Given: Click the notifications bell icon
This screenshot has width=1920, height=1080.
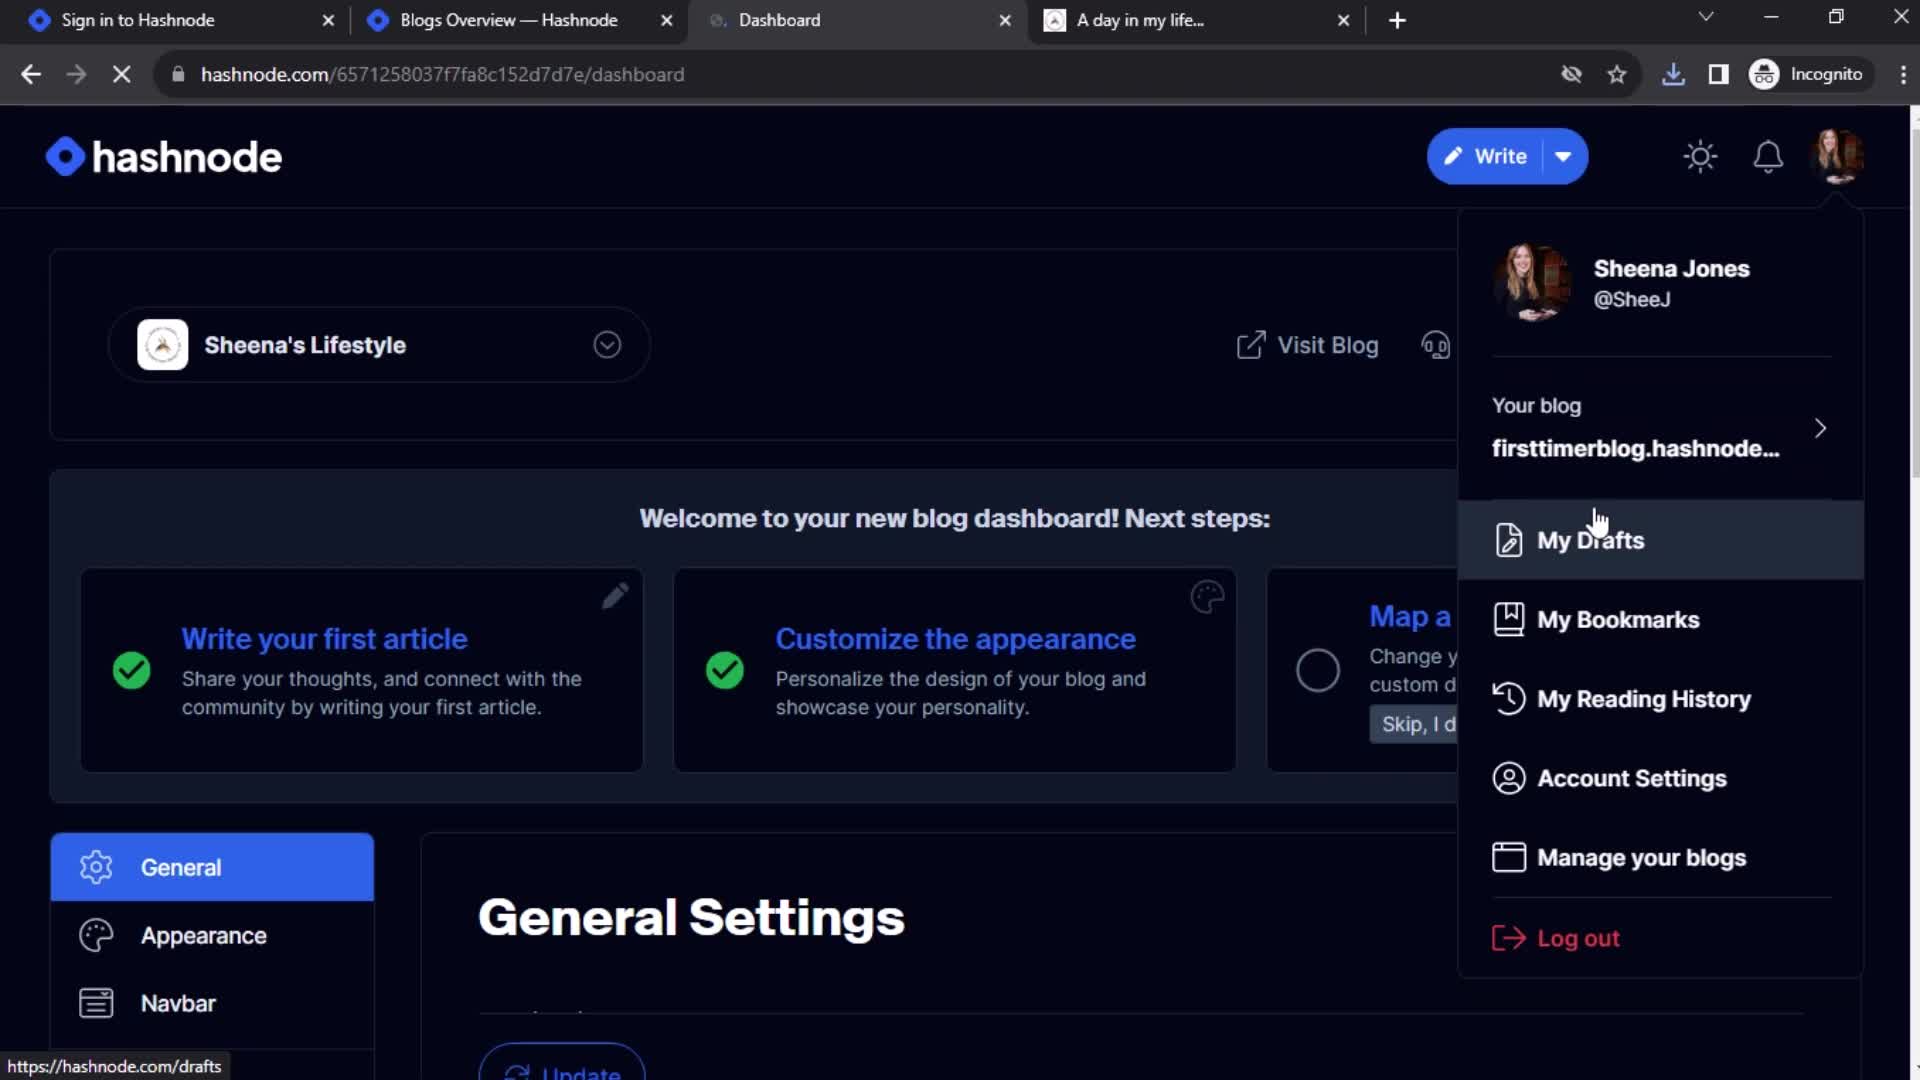Looking at the screenshot, I should pos(1766,156).
